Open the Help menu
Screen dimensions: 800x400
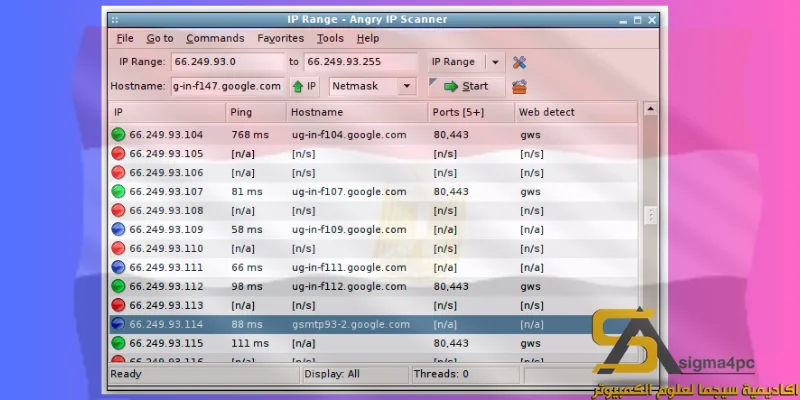tap(368, 38)
